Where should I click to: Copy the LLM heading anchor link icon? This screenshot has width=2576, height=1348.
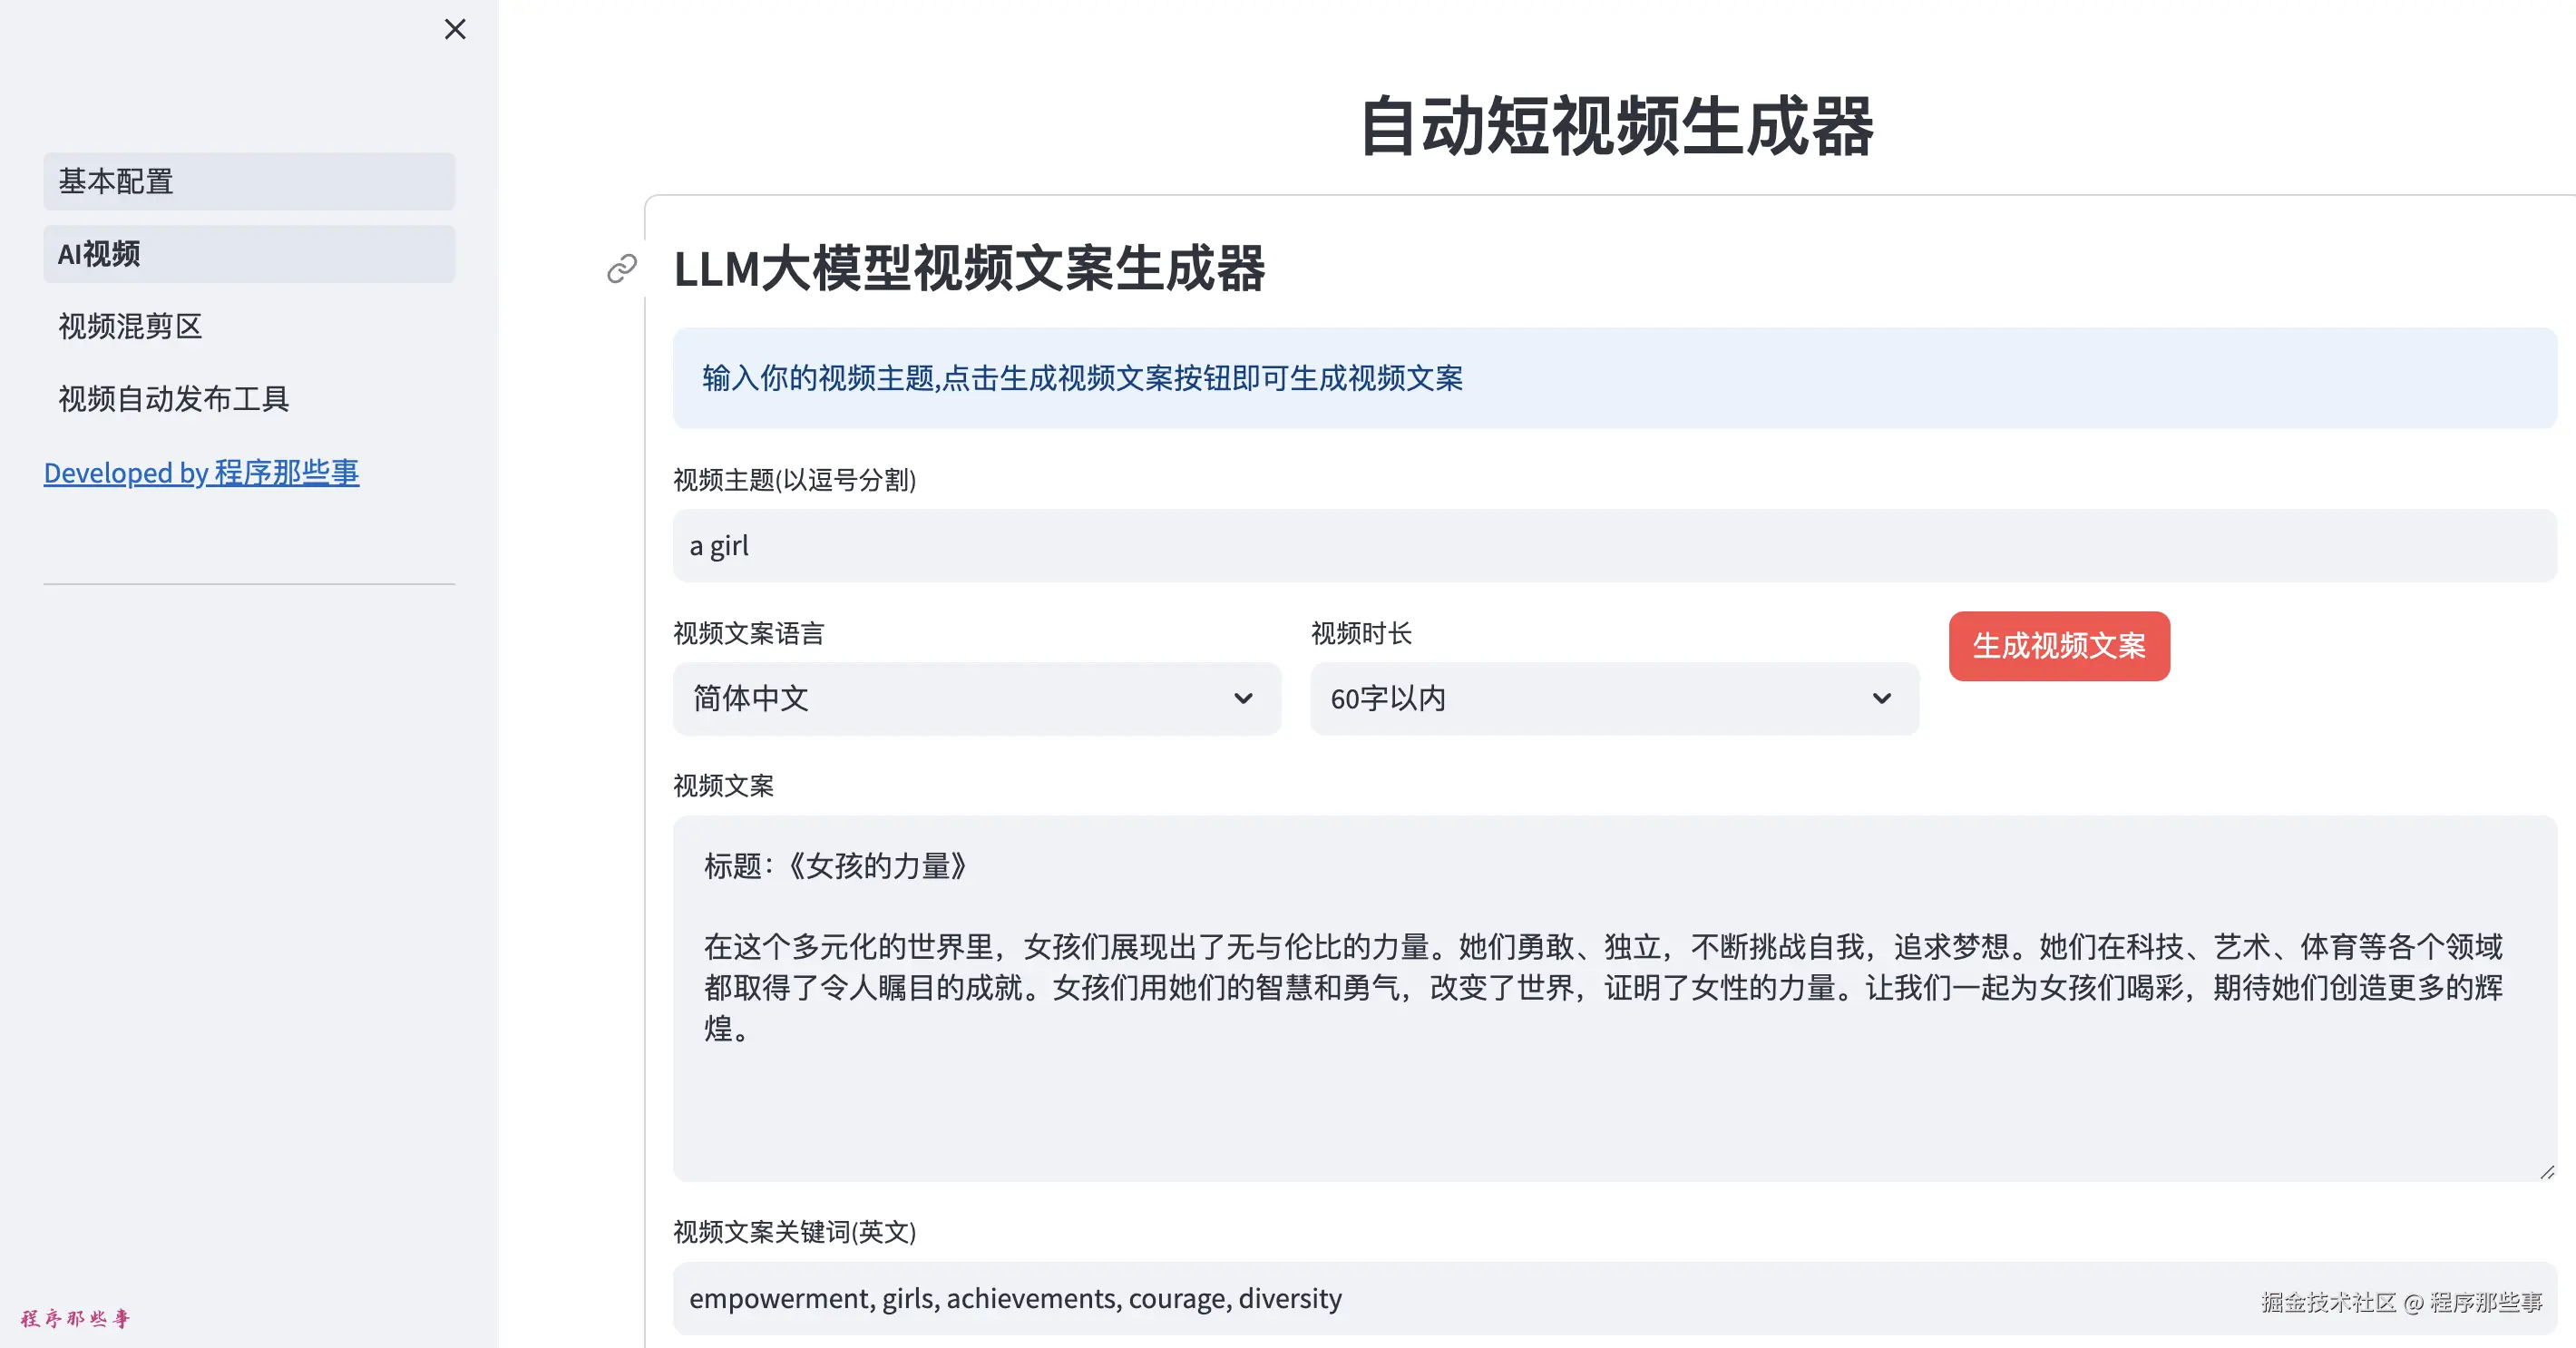(x=622, y=268)
